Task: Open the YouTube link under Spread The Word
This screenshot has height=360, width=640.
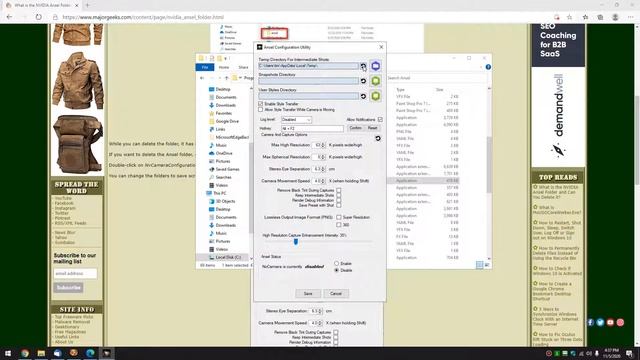Action: [x=63, y=198]
